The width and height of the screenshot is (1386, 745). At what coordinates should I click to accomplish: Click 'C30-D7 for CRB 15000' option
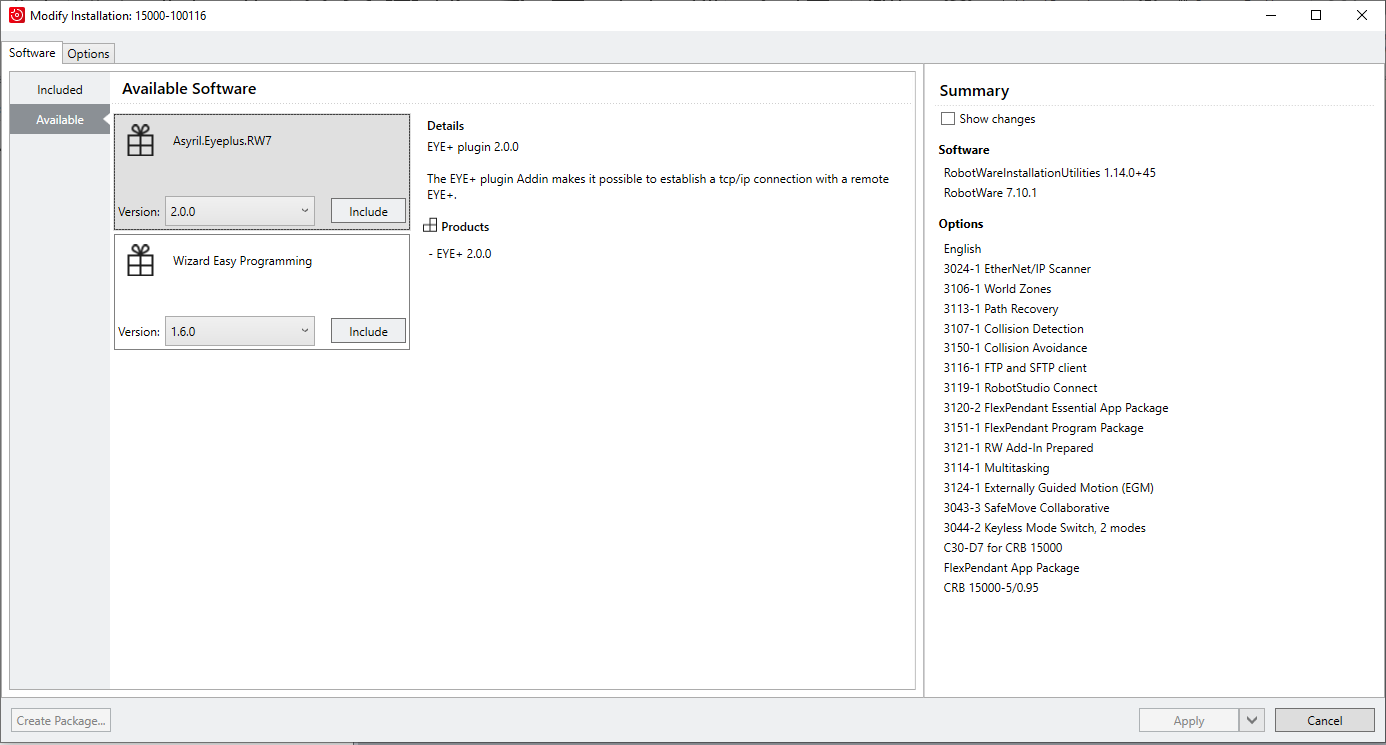coord(1003,548)
